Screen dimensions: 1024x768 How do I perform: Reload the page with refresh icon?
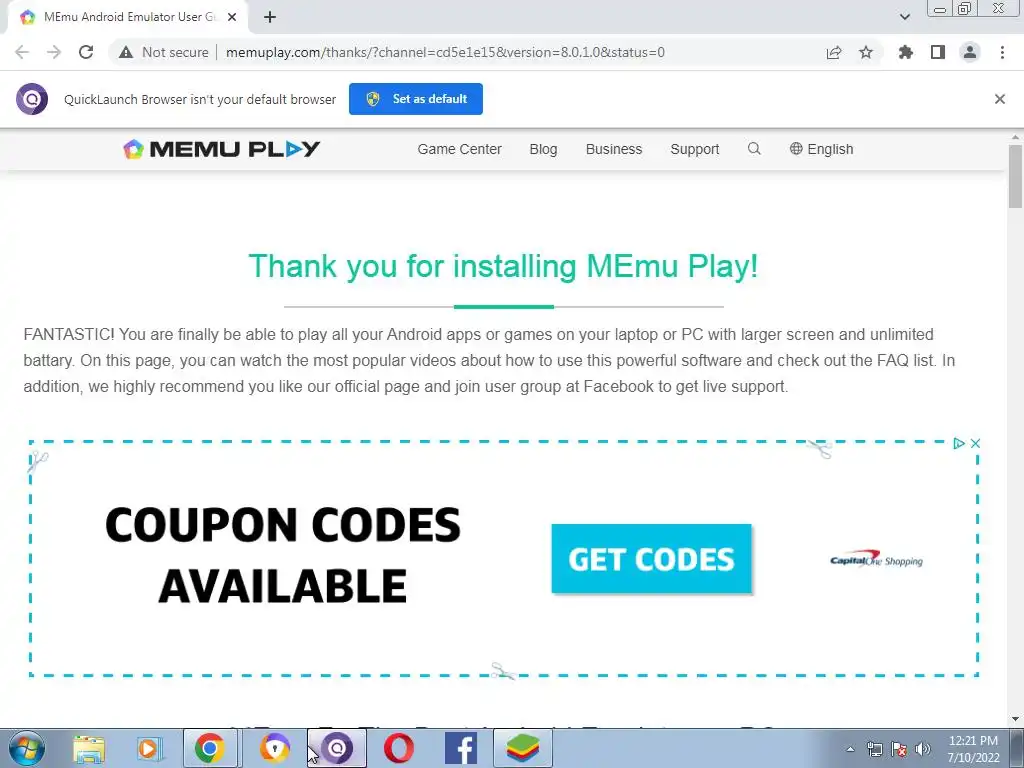[x=86, y=52]
